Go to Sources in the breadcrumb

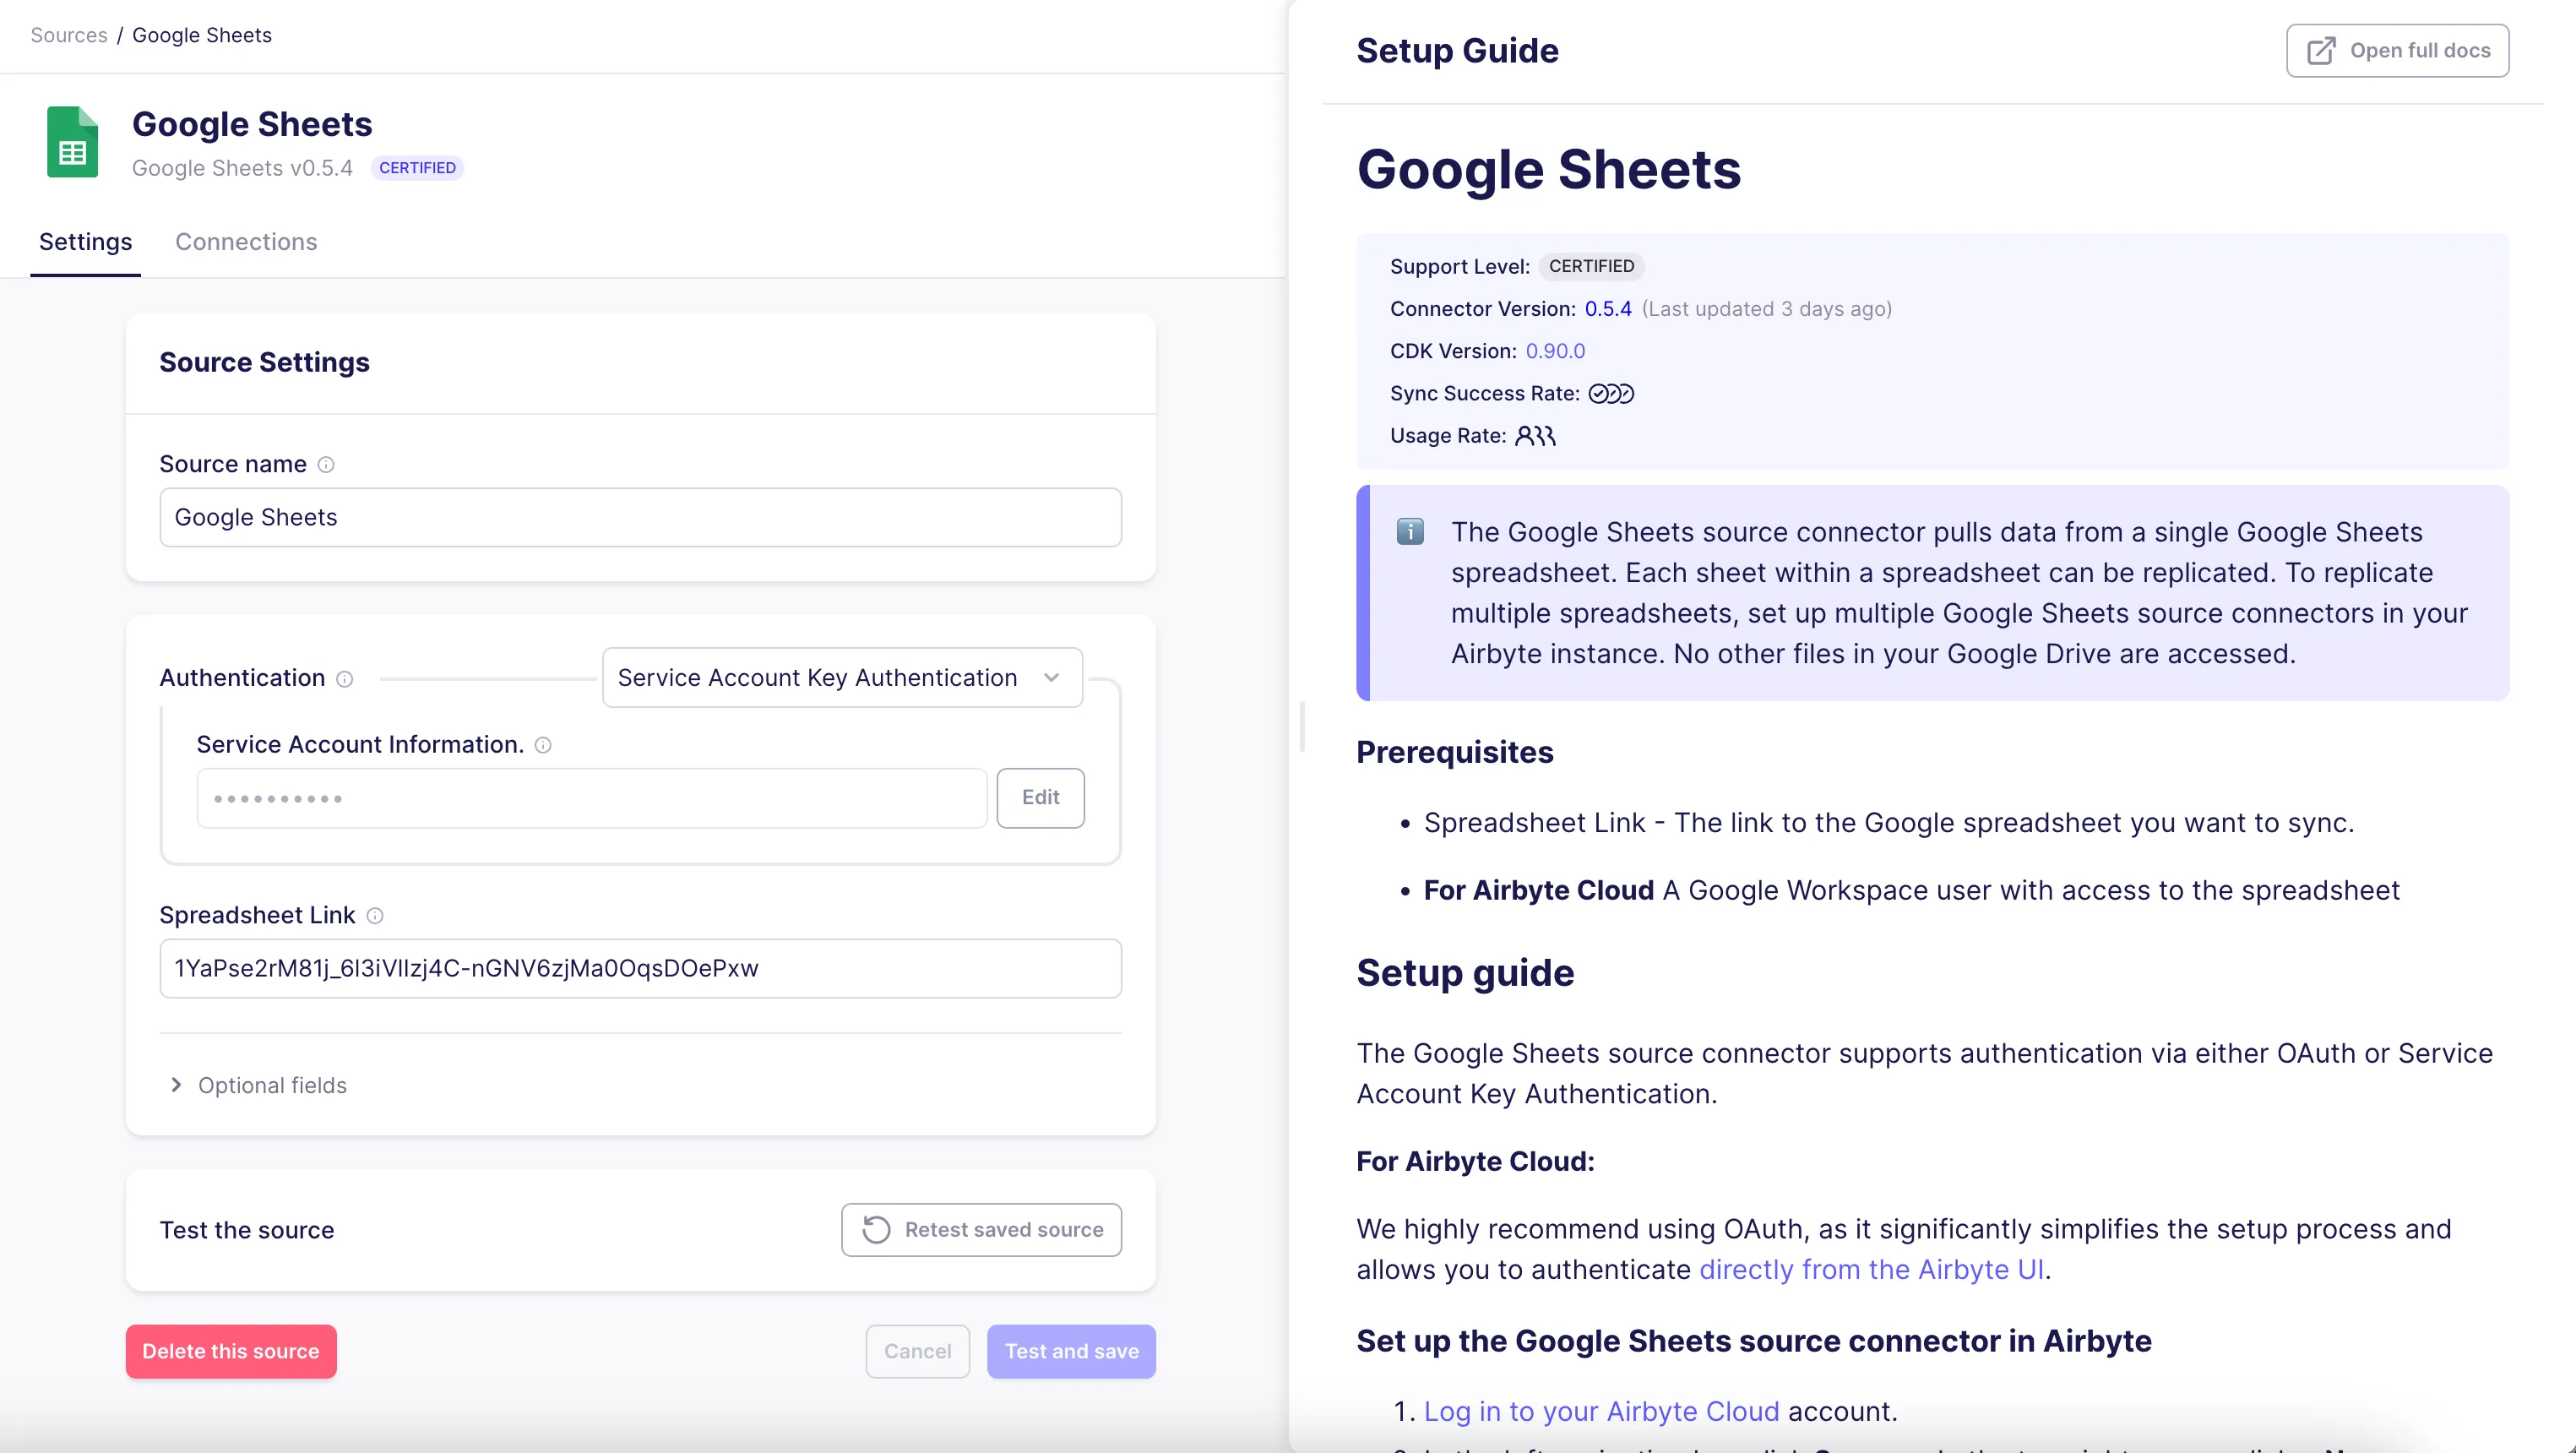pyautogui.click(x=69, y=35)
